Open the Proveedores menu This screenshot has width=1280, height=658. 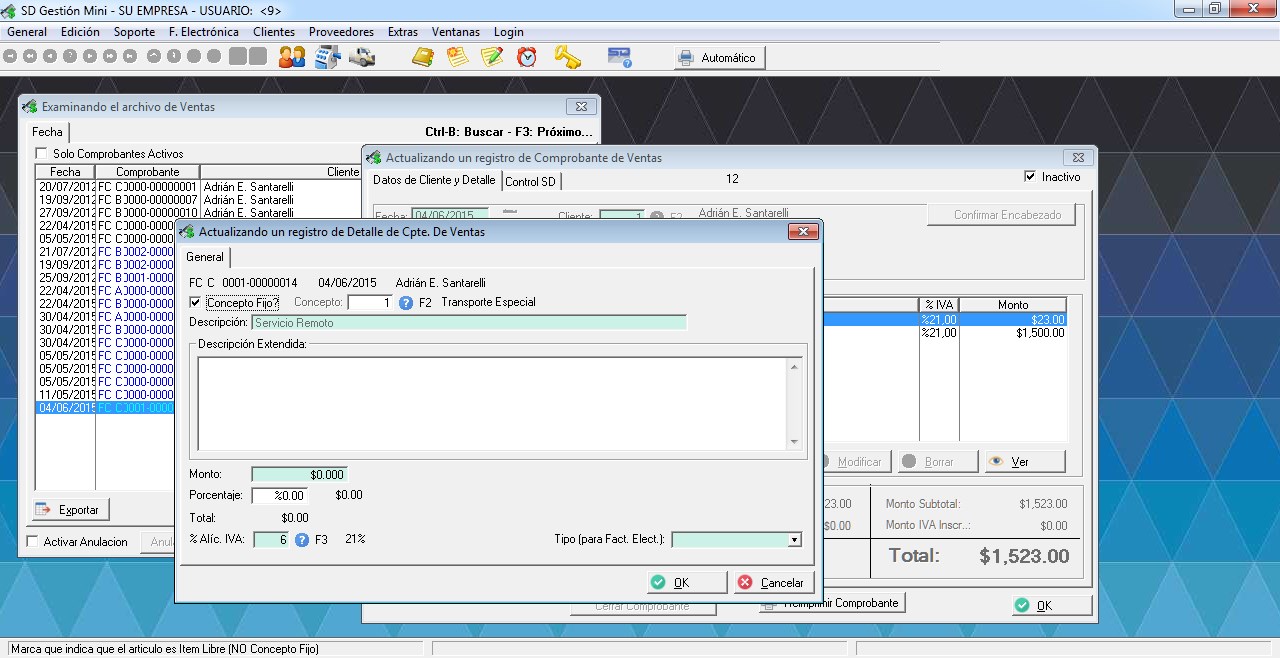(341, 32)
